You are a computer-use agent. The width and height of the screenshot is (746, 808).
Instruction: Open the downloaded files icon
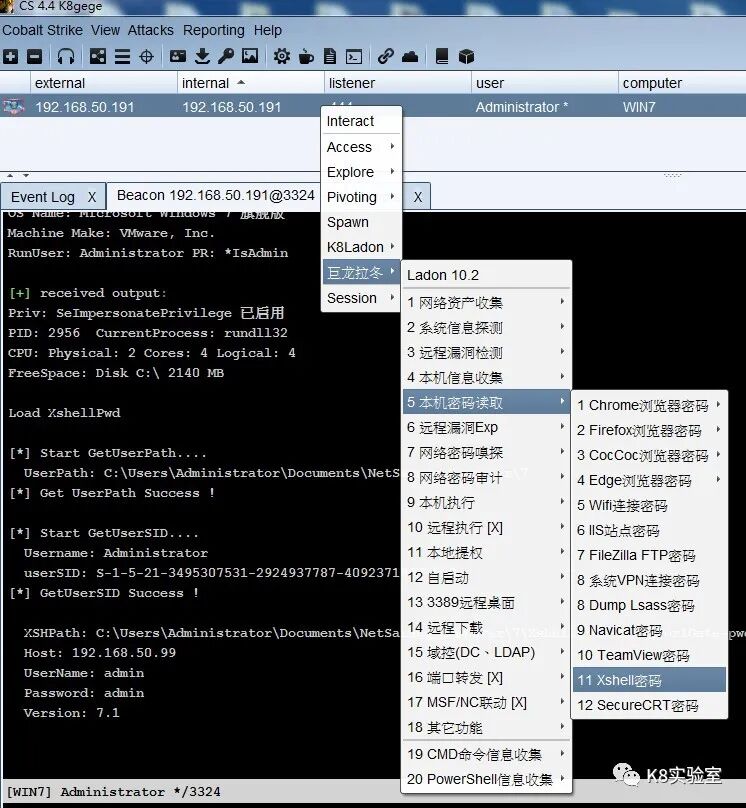coord(202,56)
